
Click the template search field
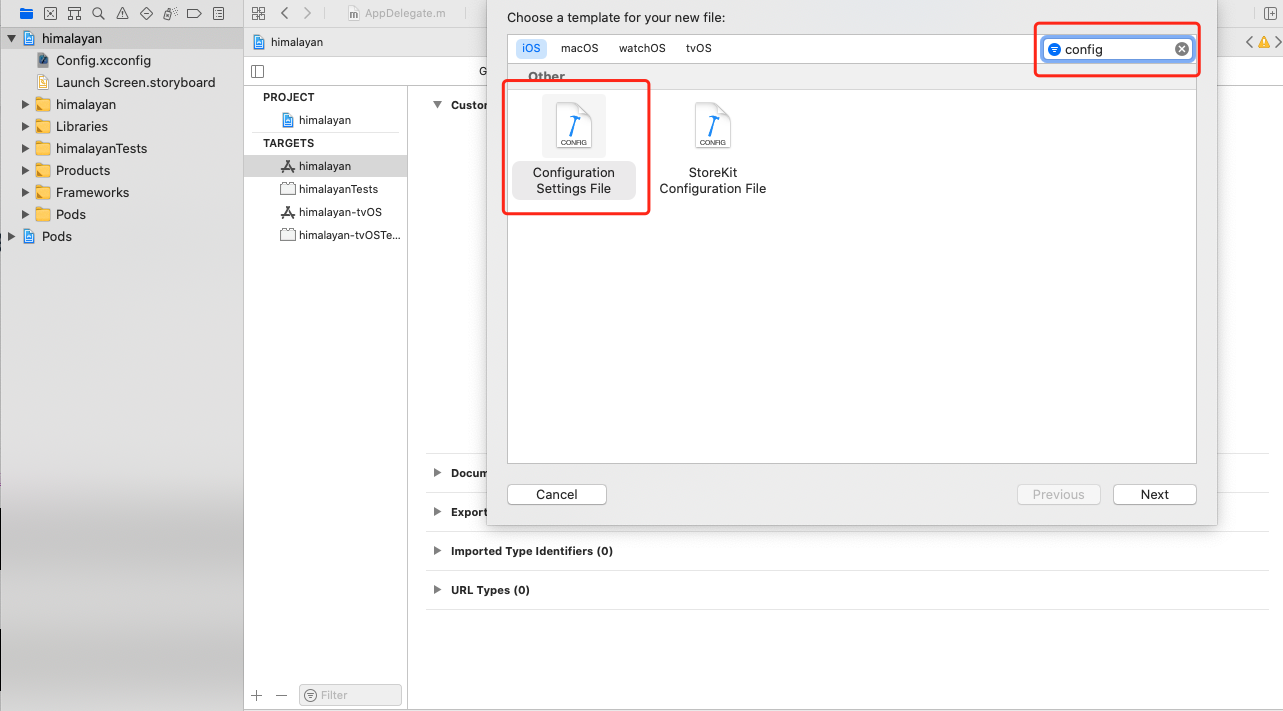(x=1118, y=49)
